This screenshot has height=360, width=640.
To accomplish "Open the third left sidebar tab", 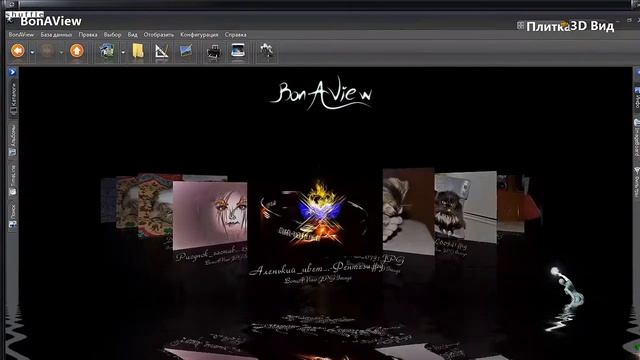I will (x=13, y=180).
